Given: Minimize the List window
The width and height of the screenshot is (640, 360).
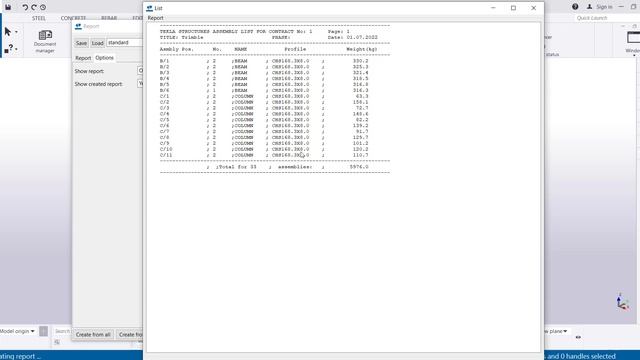Looking at the screenshot, I should pyautogui.click(x=493, y=8).
